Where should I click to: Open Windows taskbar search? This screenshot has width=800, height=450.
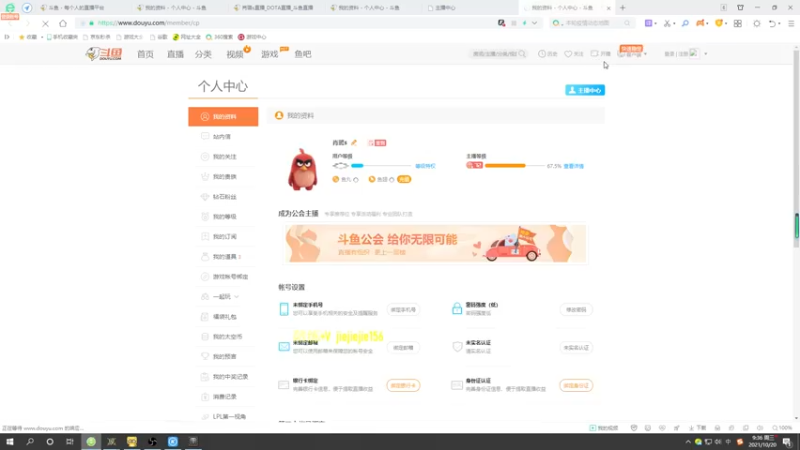(x=30, y=441)
